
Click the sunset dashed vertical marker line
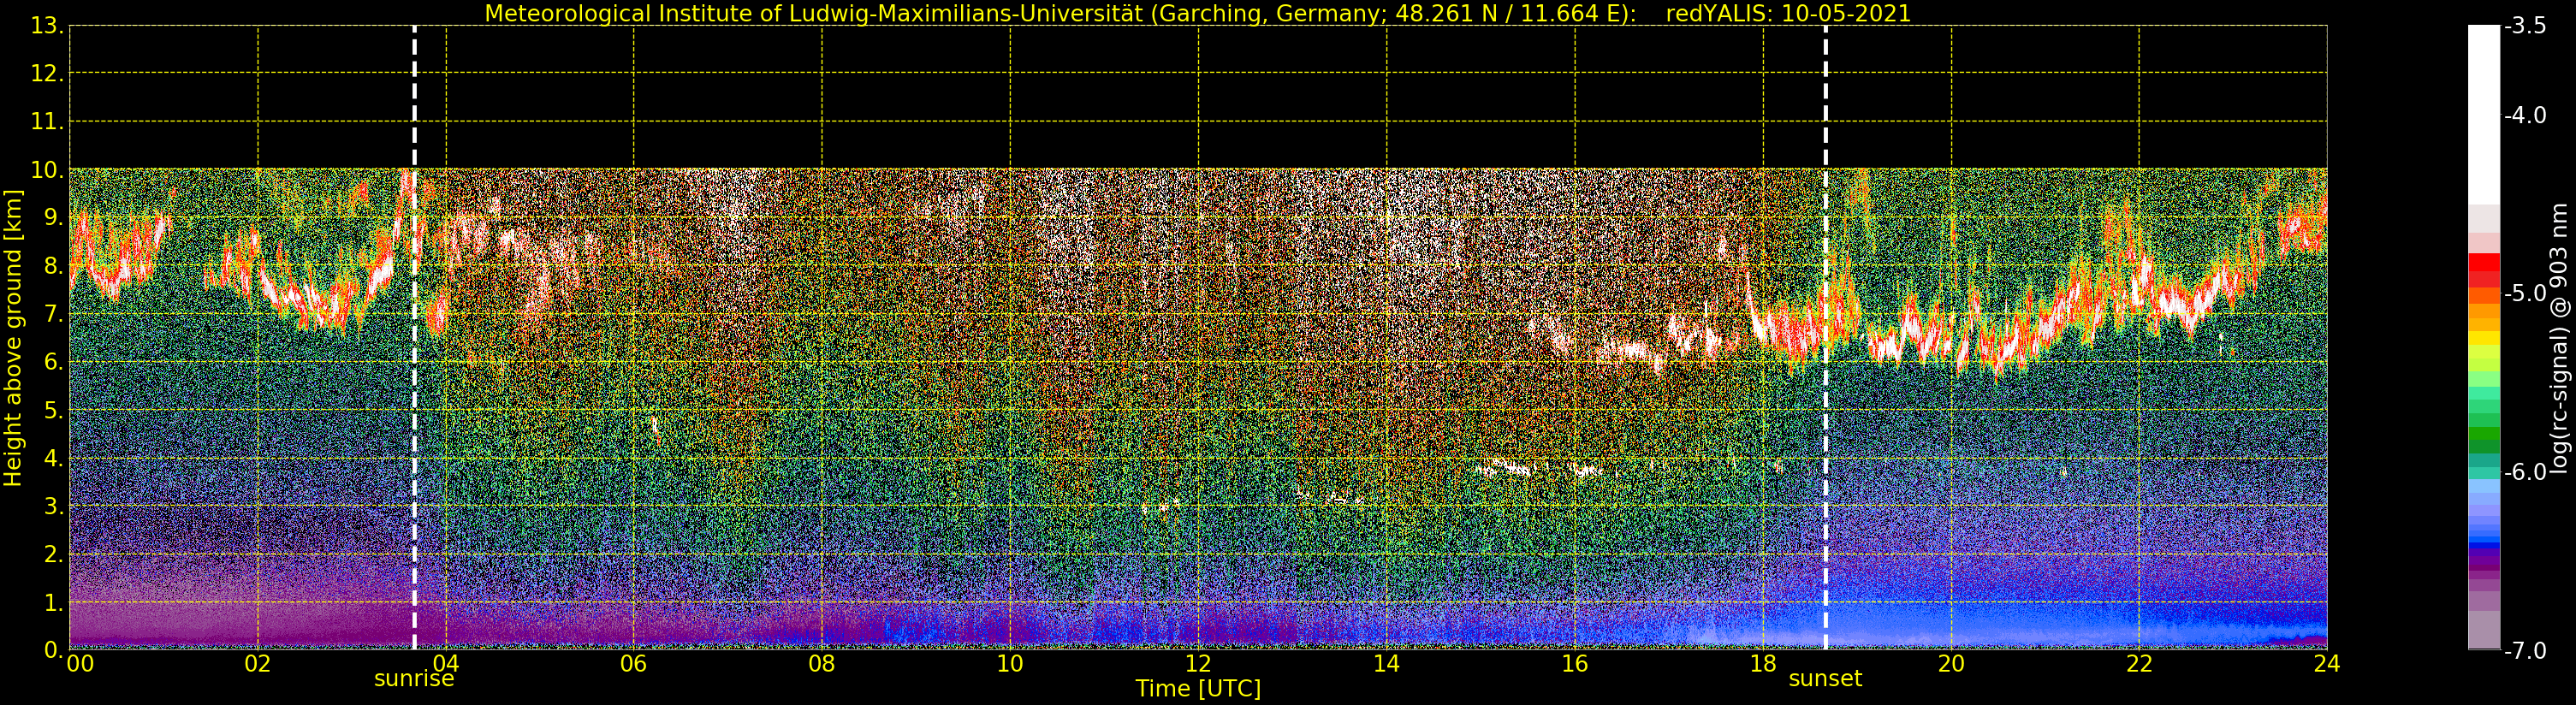tap(1825, 338)
